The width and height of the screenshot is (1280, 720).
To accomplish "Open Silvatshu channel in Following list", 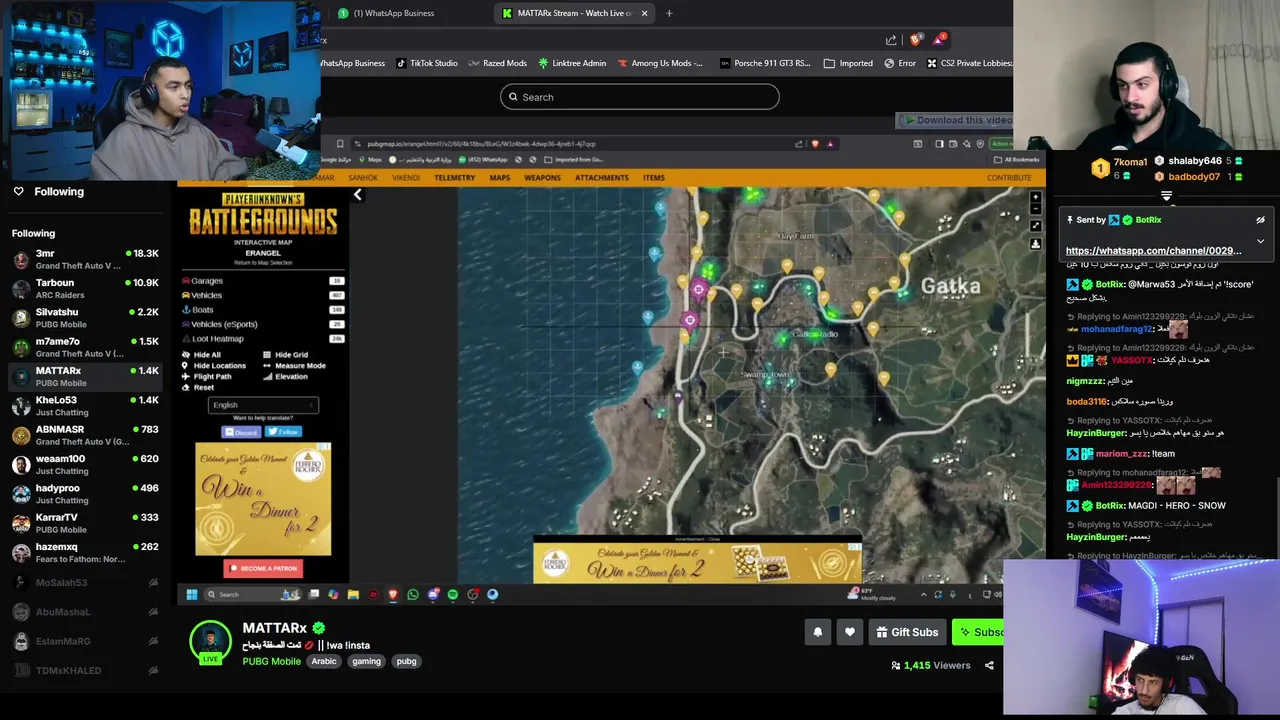I will [x=85, y=318].
